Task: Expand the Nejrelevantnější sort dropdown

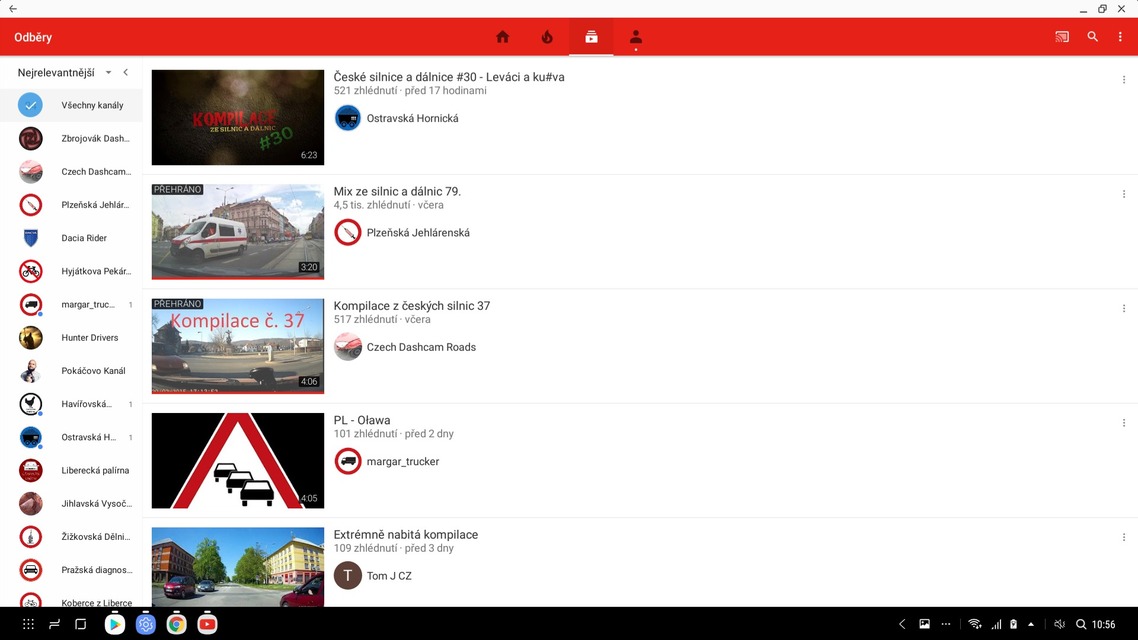Action: click(x=109, y=72)
